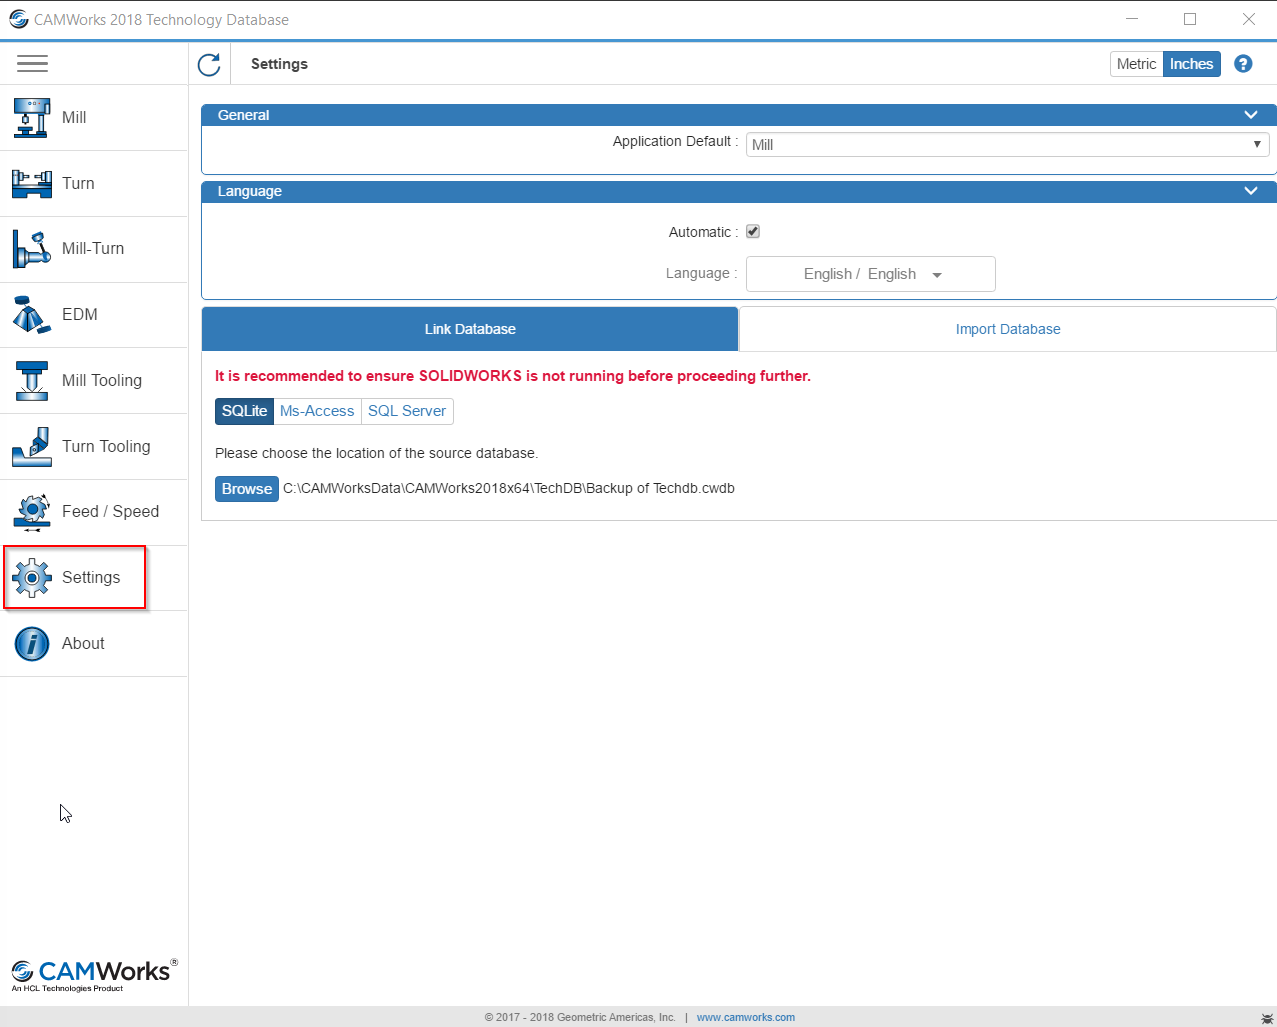Viewport: 1277px width, 1027px height.
Task: Go to Turn Tooling
Action: pyautogui.click(x=94, y=446)
